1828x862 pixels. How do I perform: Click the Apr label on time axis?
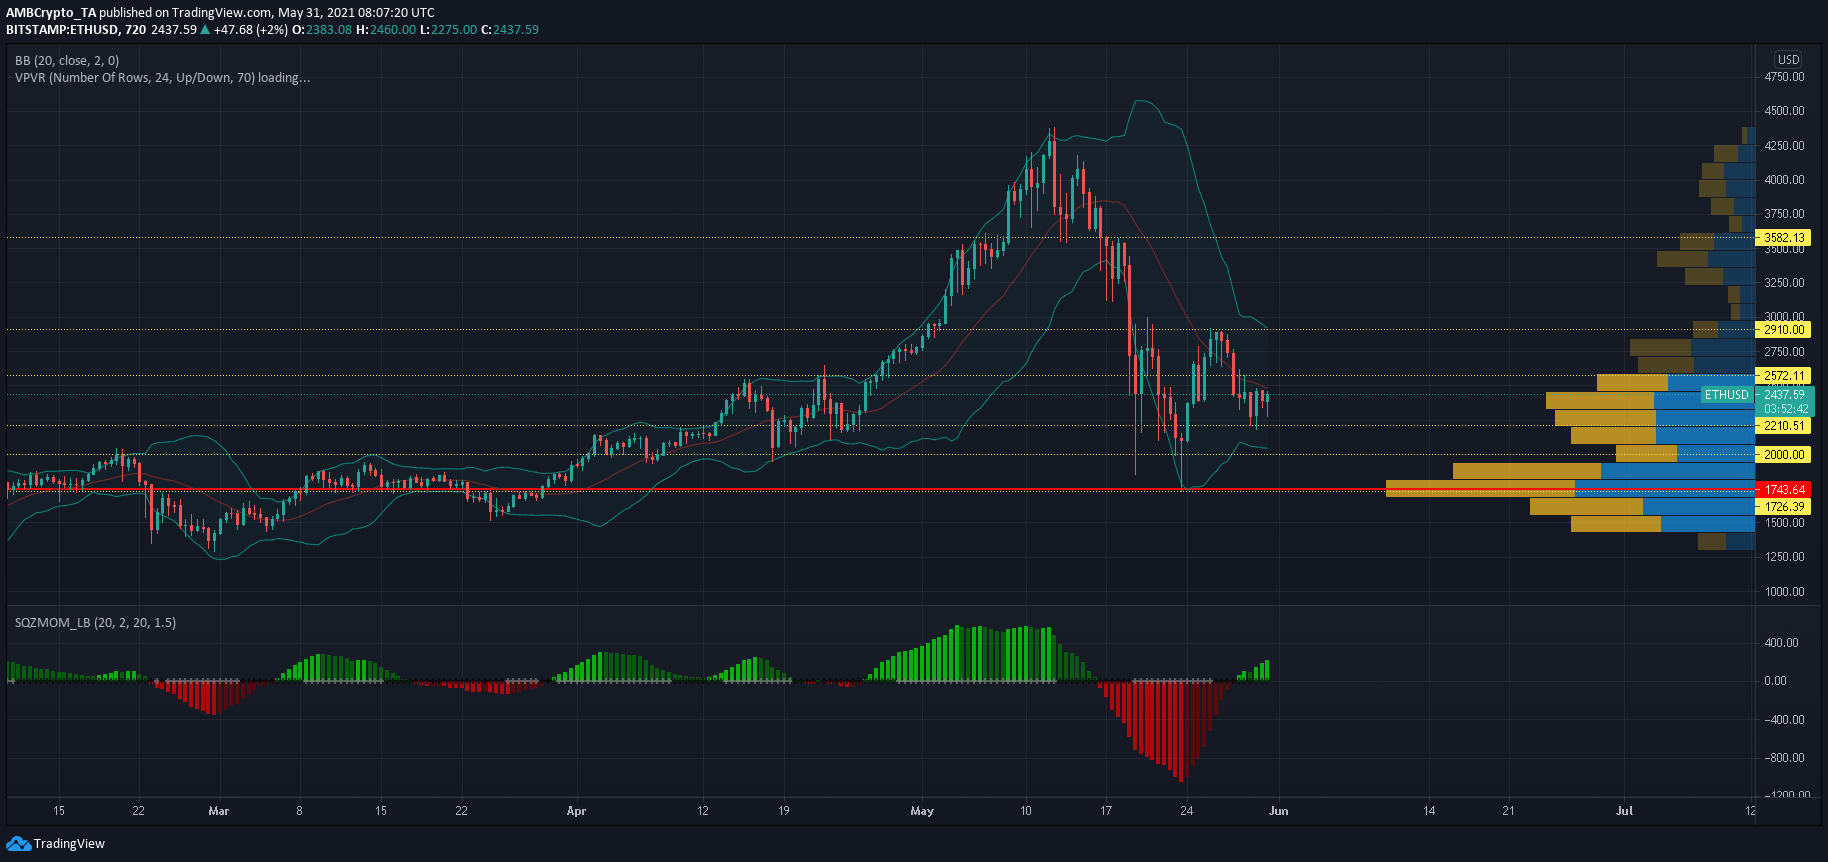(576, 811)
